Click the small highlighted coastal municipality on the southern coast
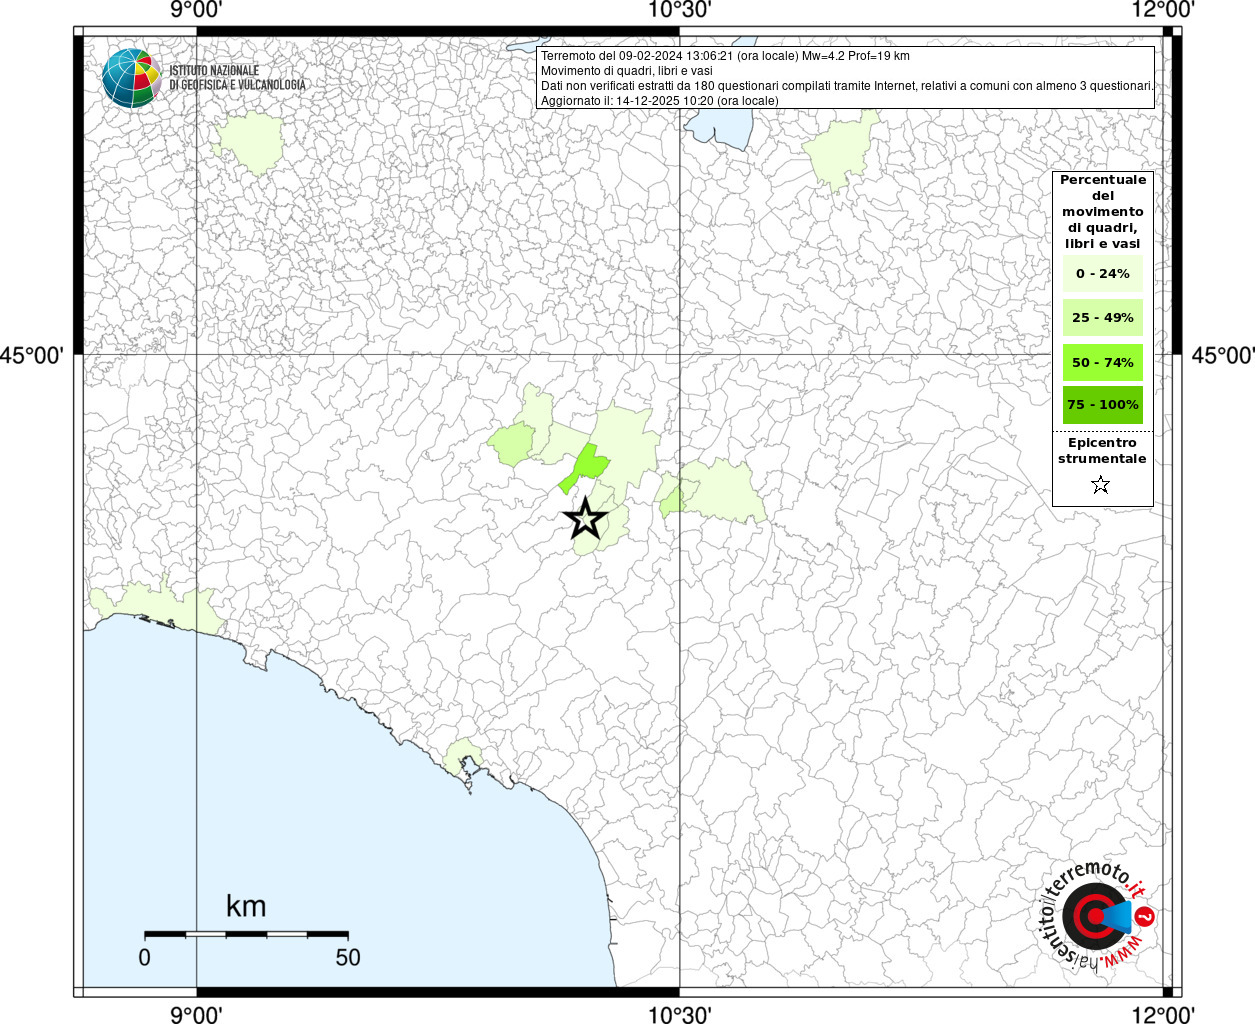Image resolution: width=1255 pixels, height=1024 pixels. 464,757
